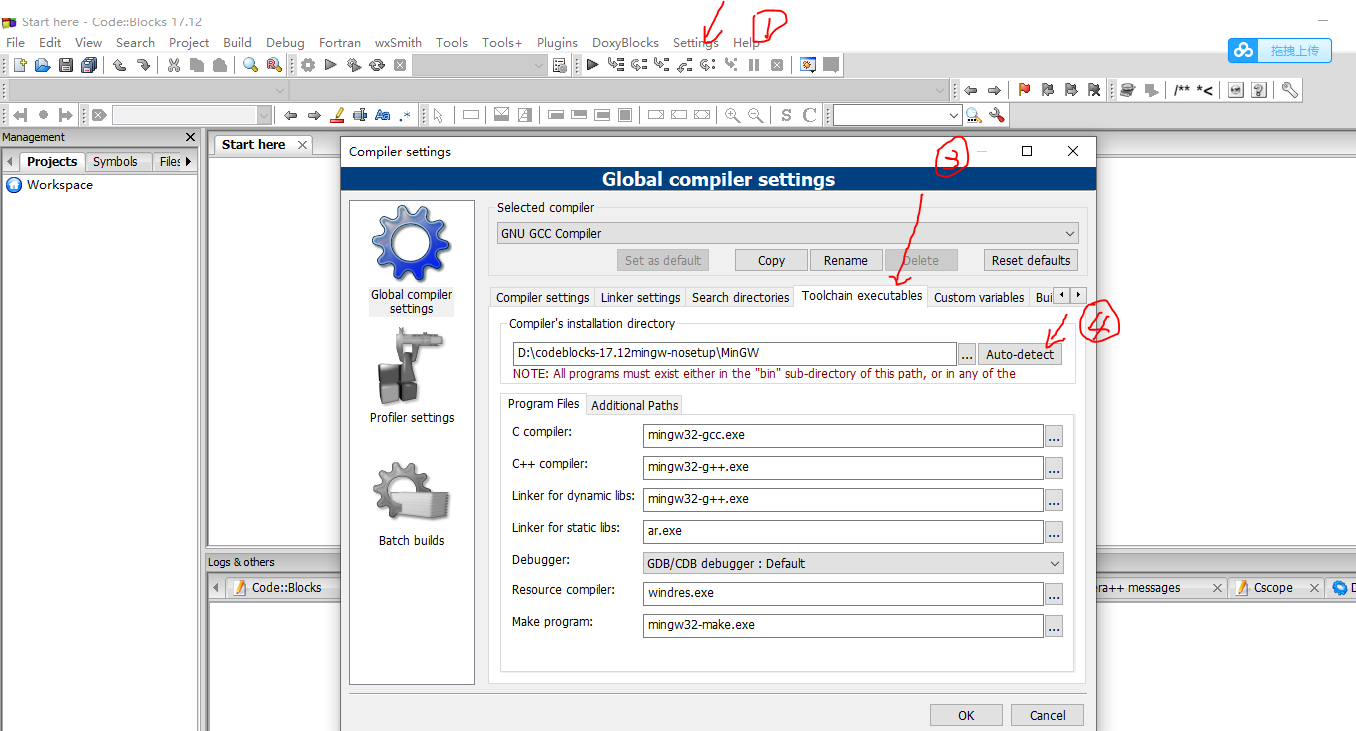Click the Abort build icon
Screen dimensions: 1356x731
(400, 65)
